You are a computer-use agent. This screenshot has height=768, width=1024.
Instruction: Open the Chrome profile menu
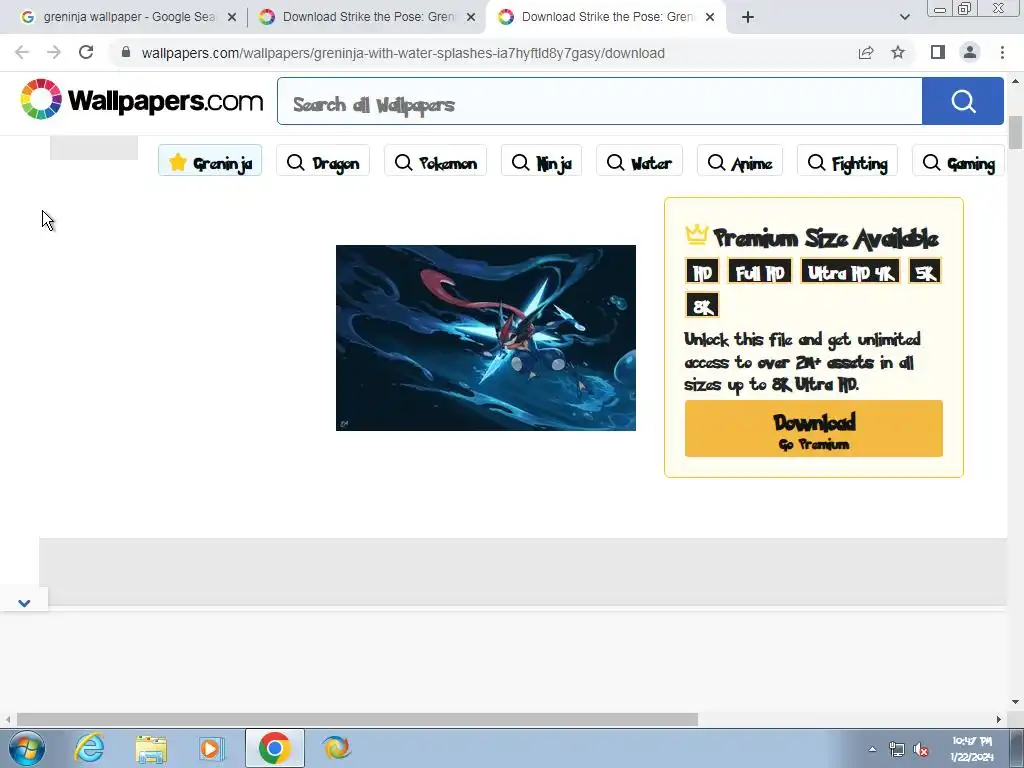970,52
